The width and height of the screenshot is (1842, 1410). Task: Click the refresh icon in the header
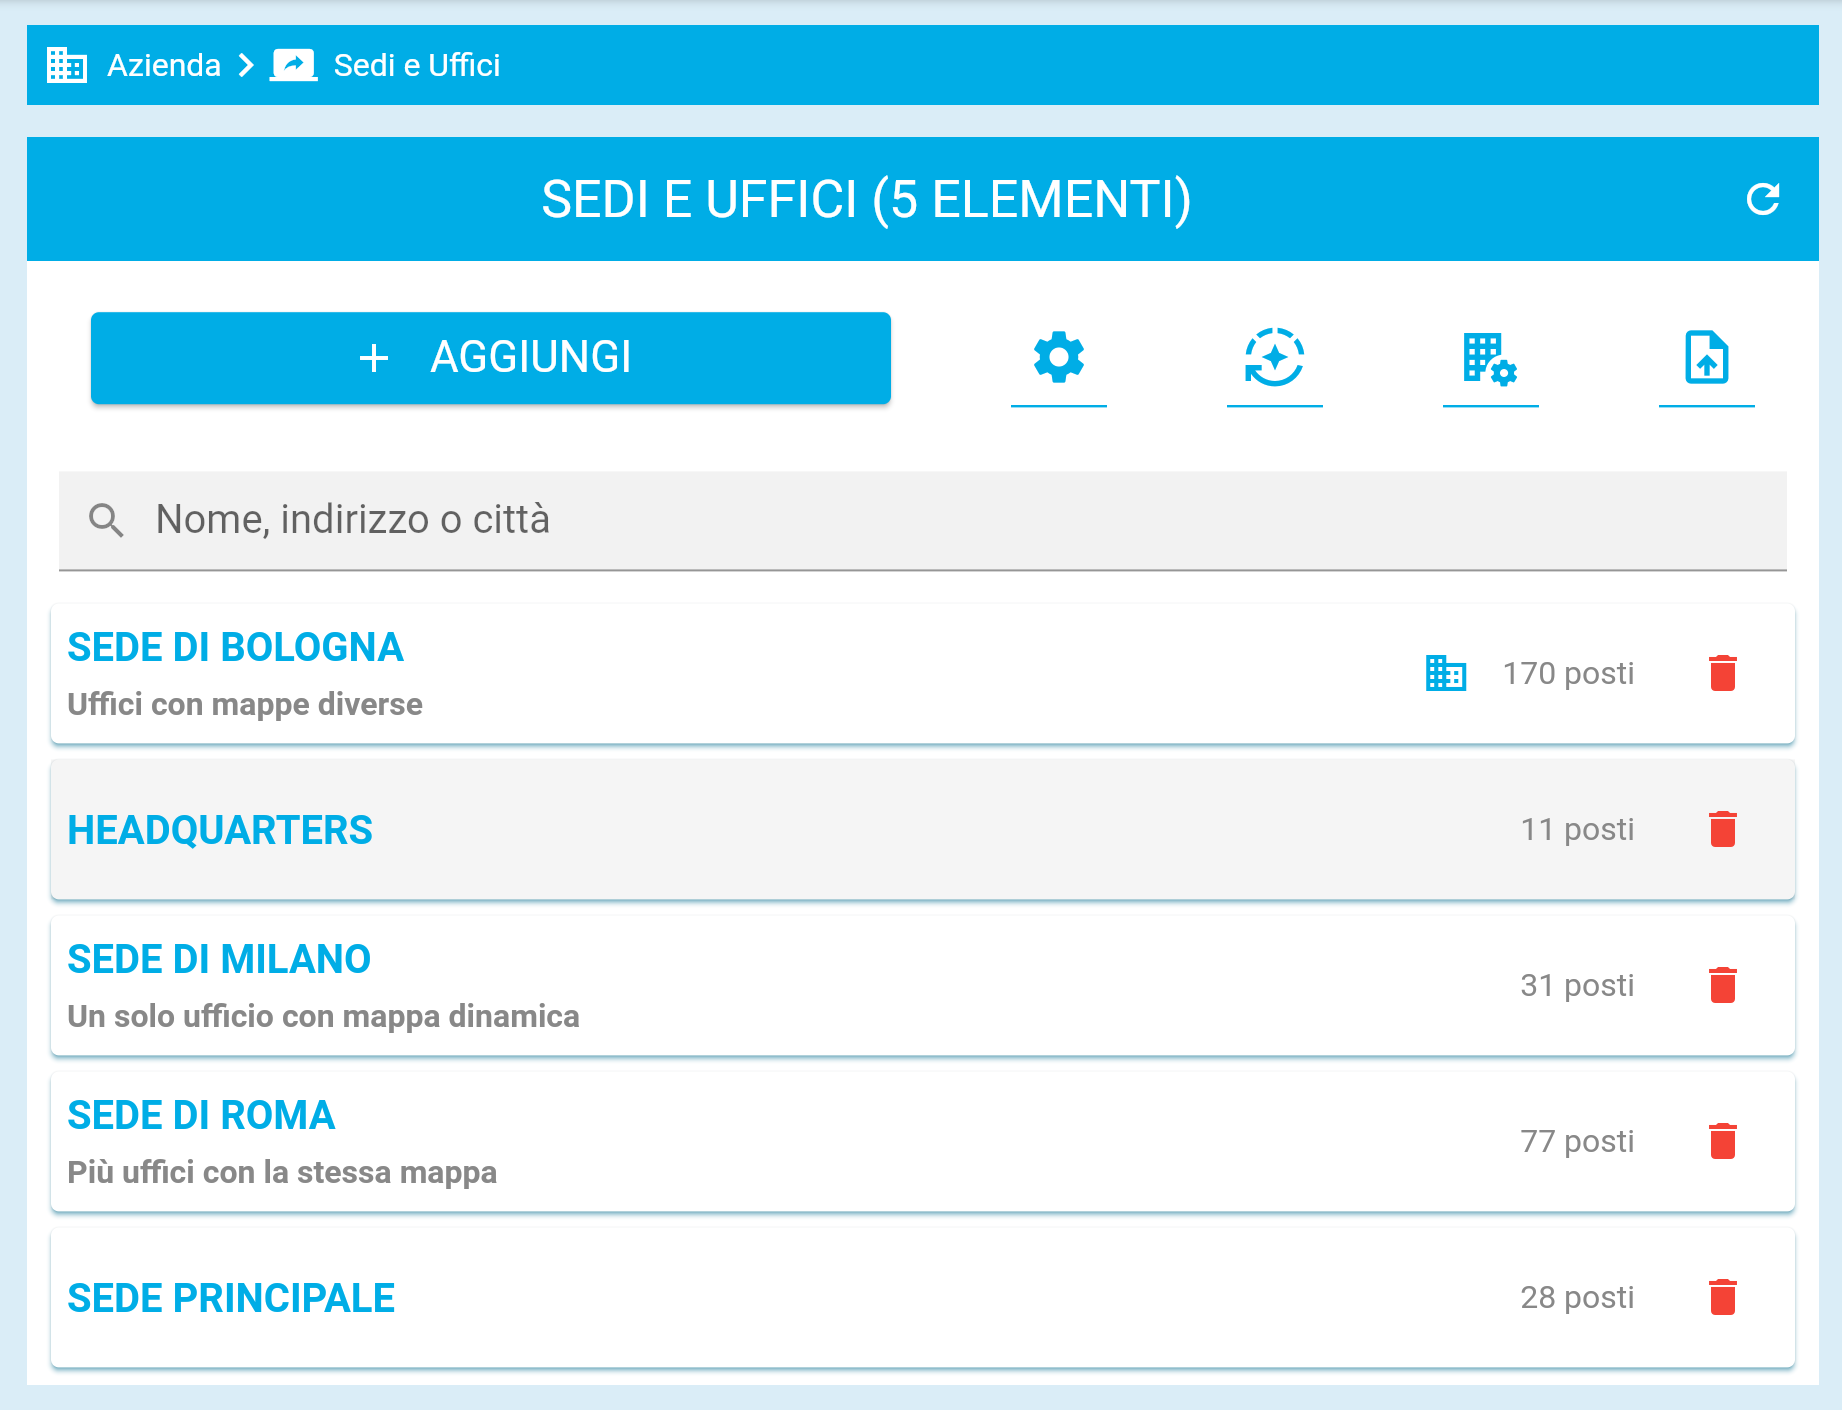click(1762, 199)
